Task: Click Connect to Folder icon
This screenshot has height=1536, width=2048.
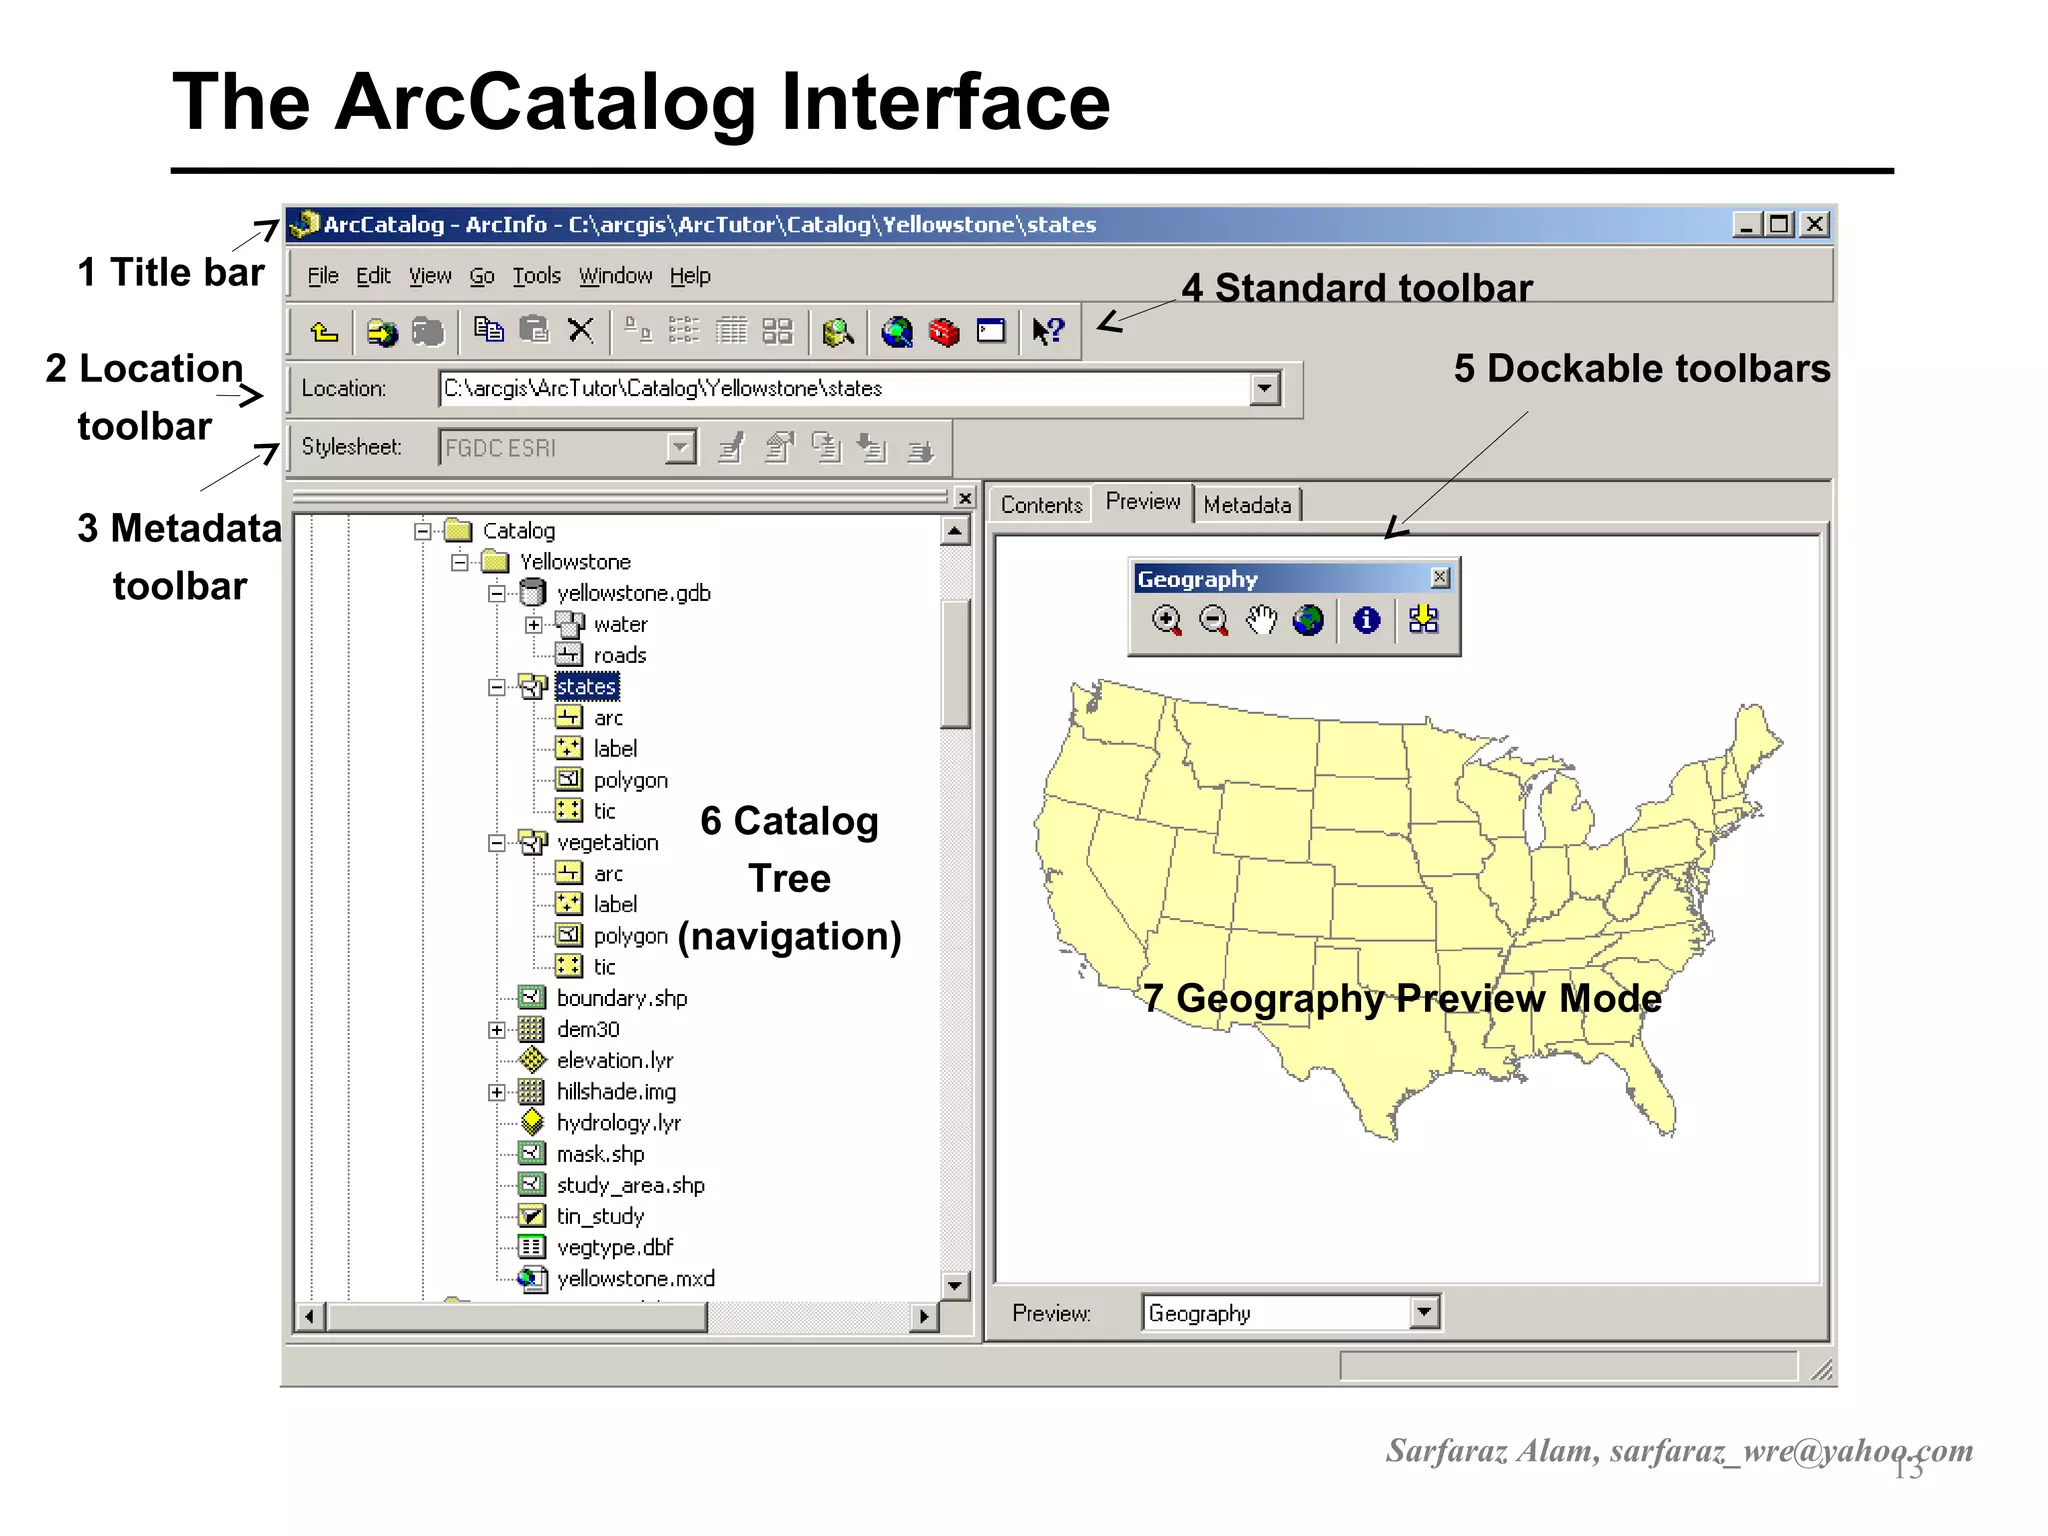Action: click(381, 332)
